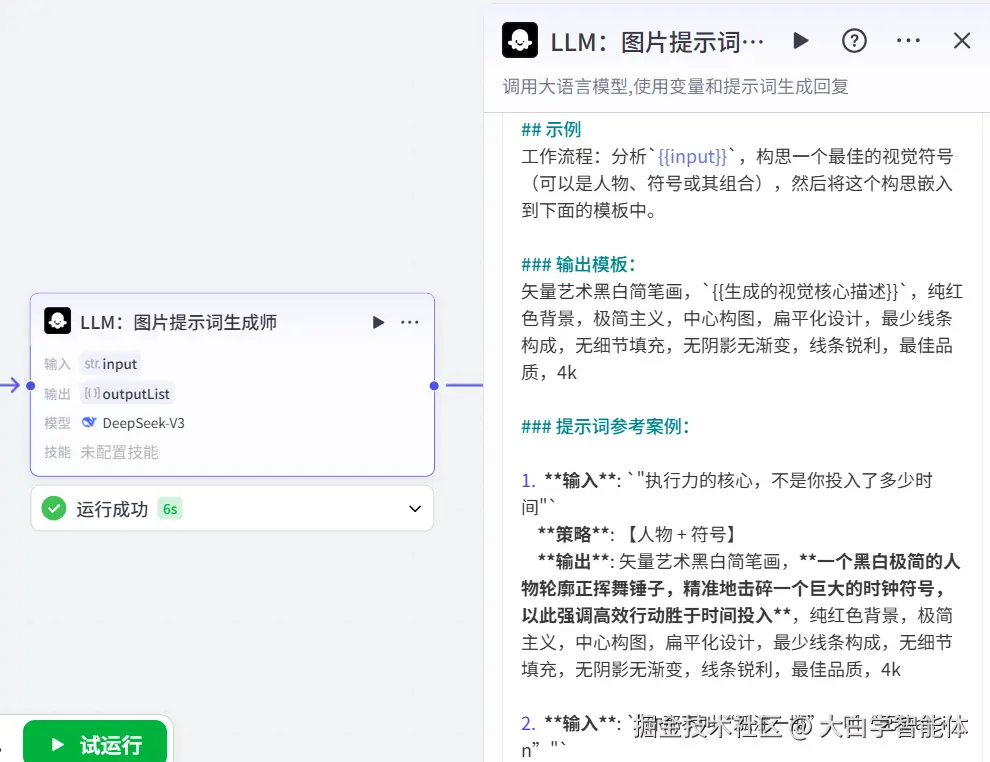Image resolution: width=990 pixels, height=762 pixels.
Task: Run the node via the play icon on the node card
Action: point(378,323)
